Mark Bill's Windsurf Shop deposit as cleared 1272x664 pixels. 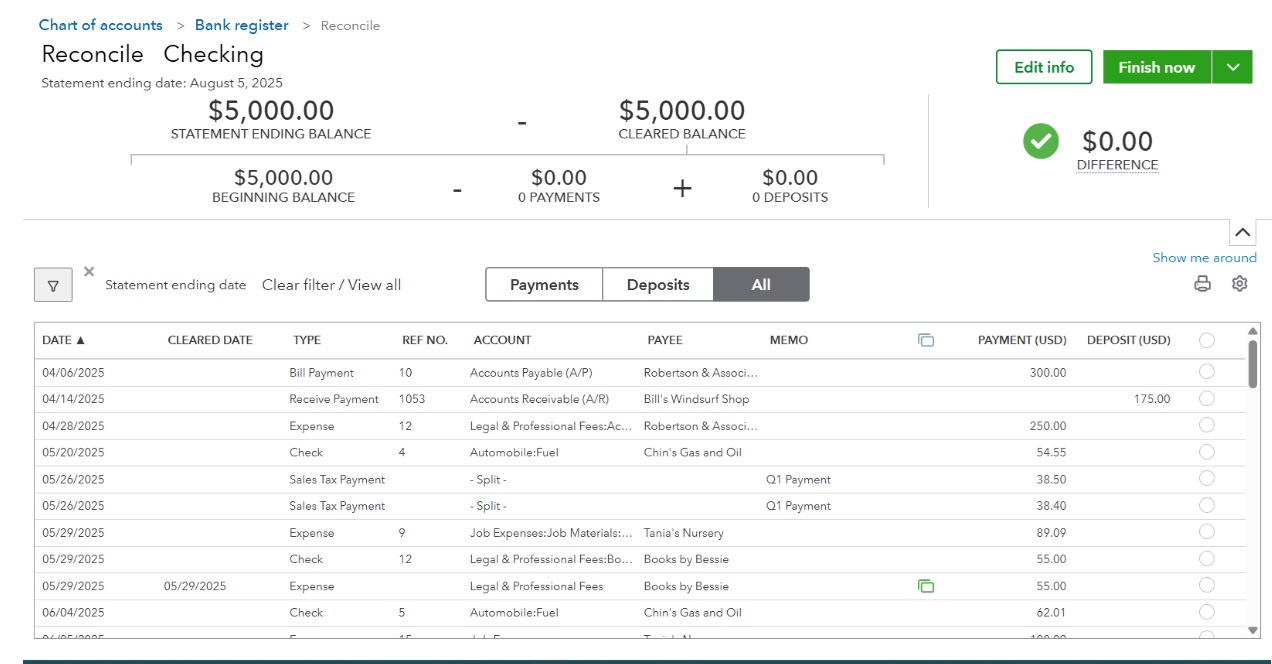coord(1206,399)
